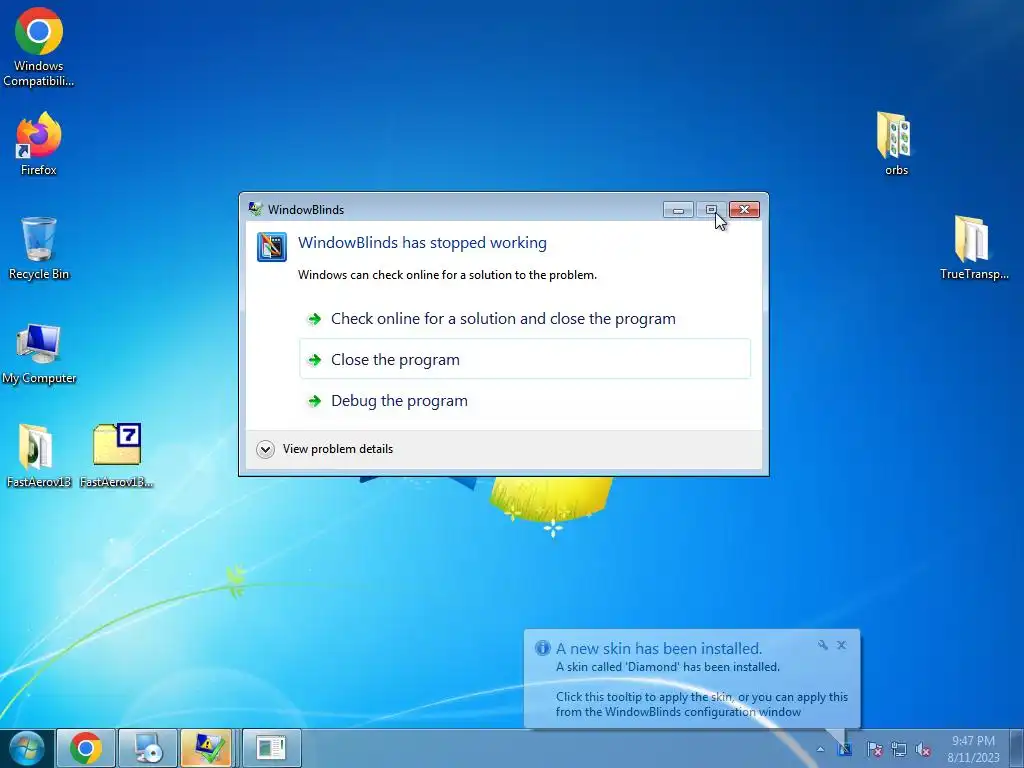Click 'A new skin has been installed.' title
Viewport: 1024px width, 768px height.
[659, 648]
